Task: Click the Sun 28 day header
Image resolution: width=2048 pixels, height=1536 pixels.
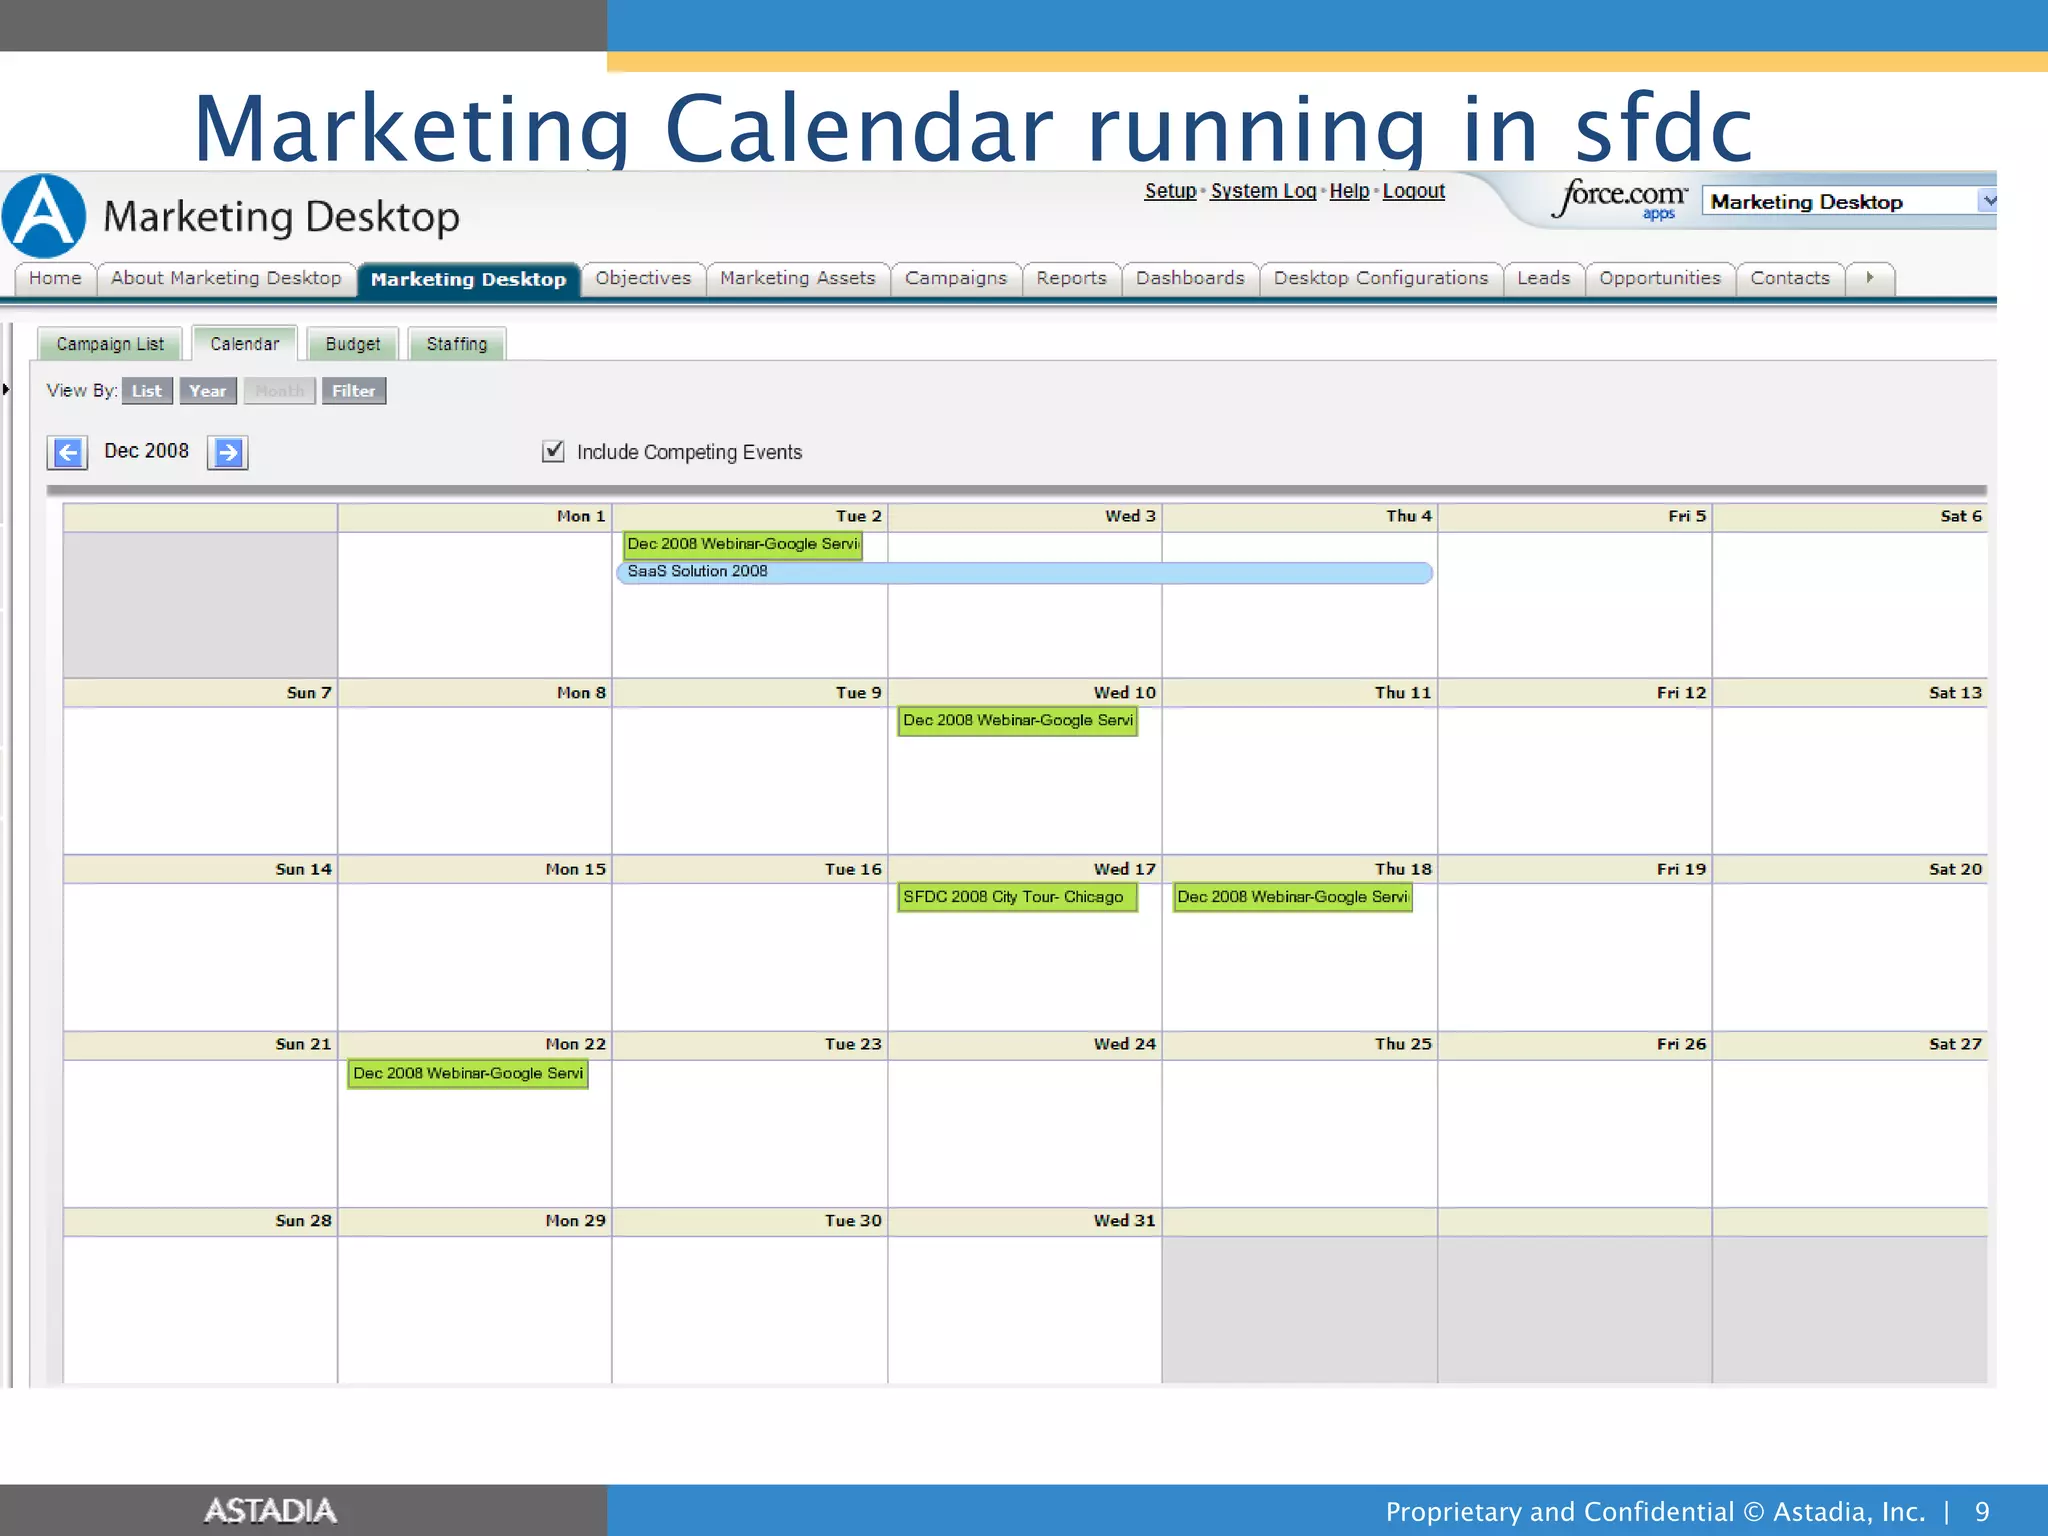Action: pos(200,1222)
